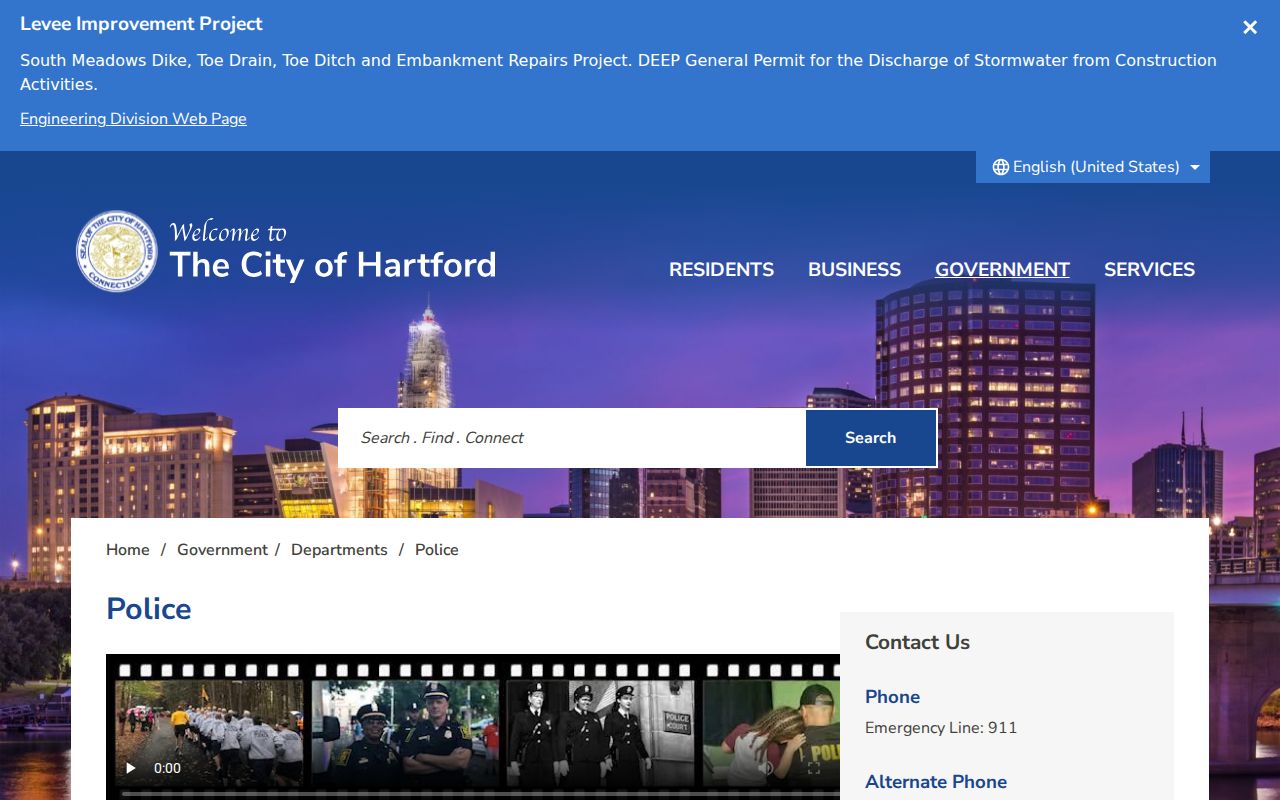Screen dimensions: 1280x800
Task: Click the 'Levee Improvement Project' banner title
Action: point(141,24)
